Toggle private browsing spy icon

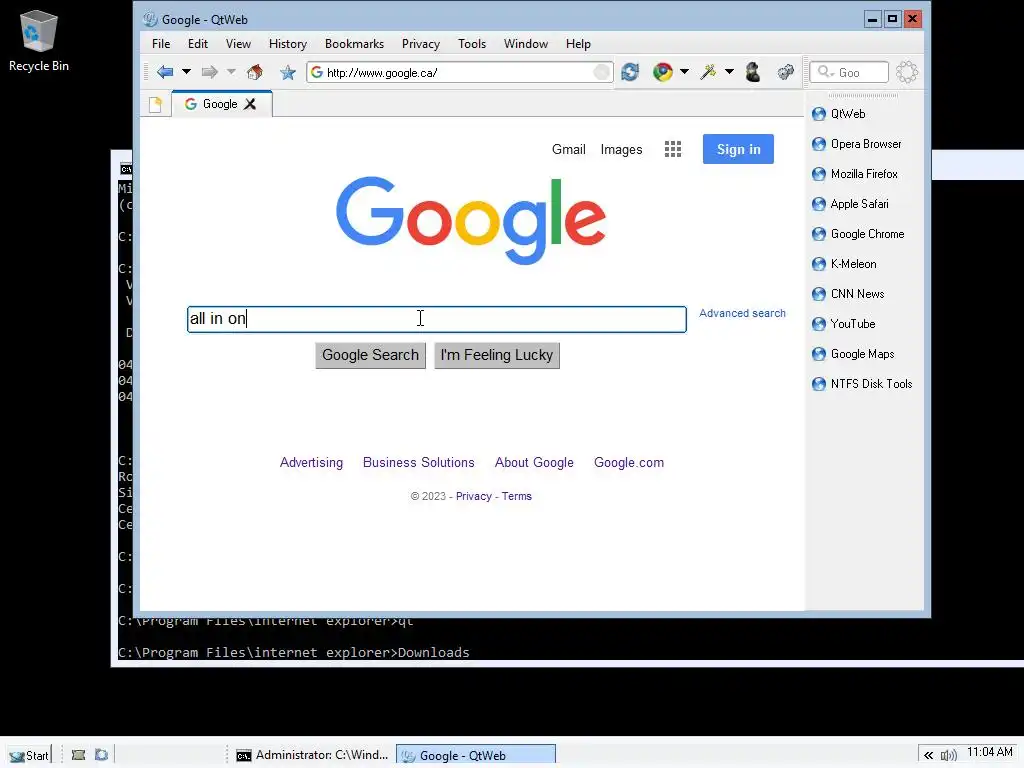pyautogui.click(x=752, y=72)
